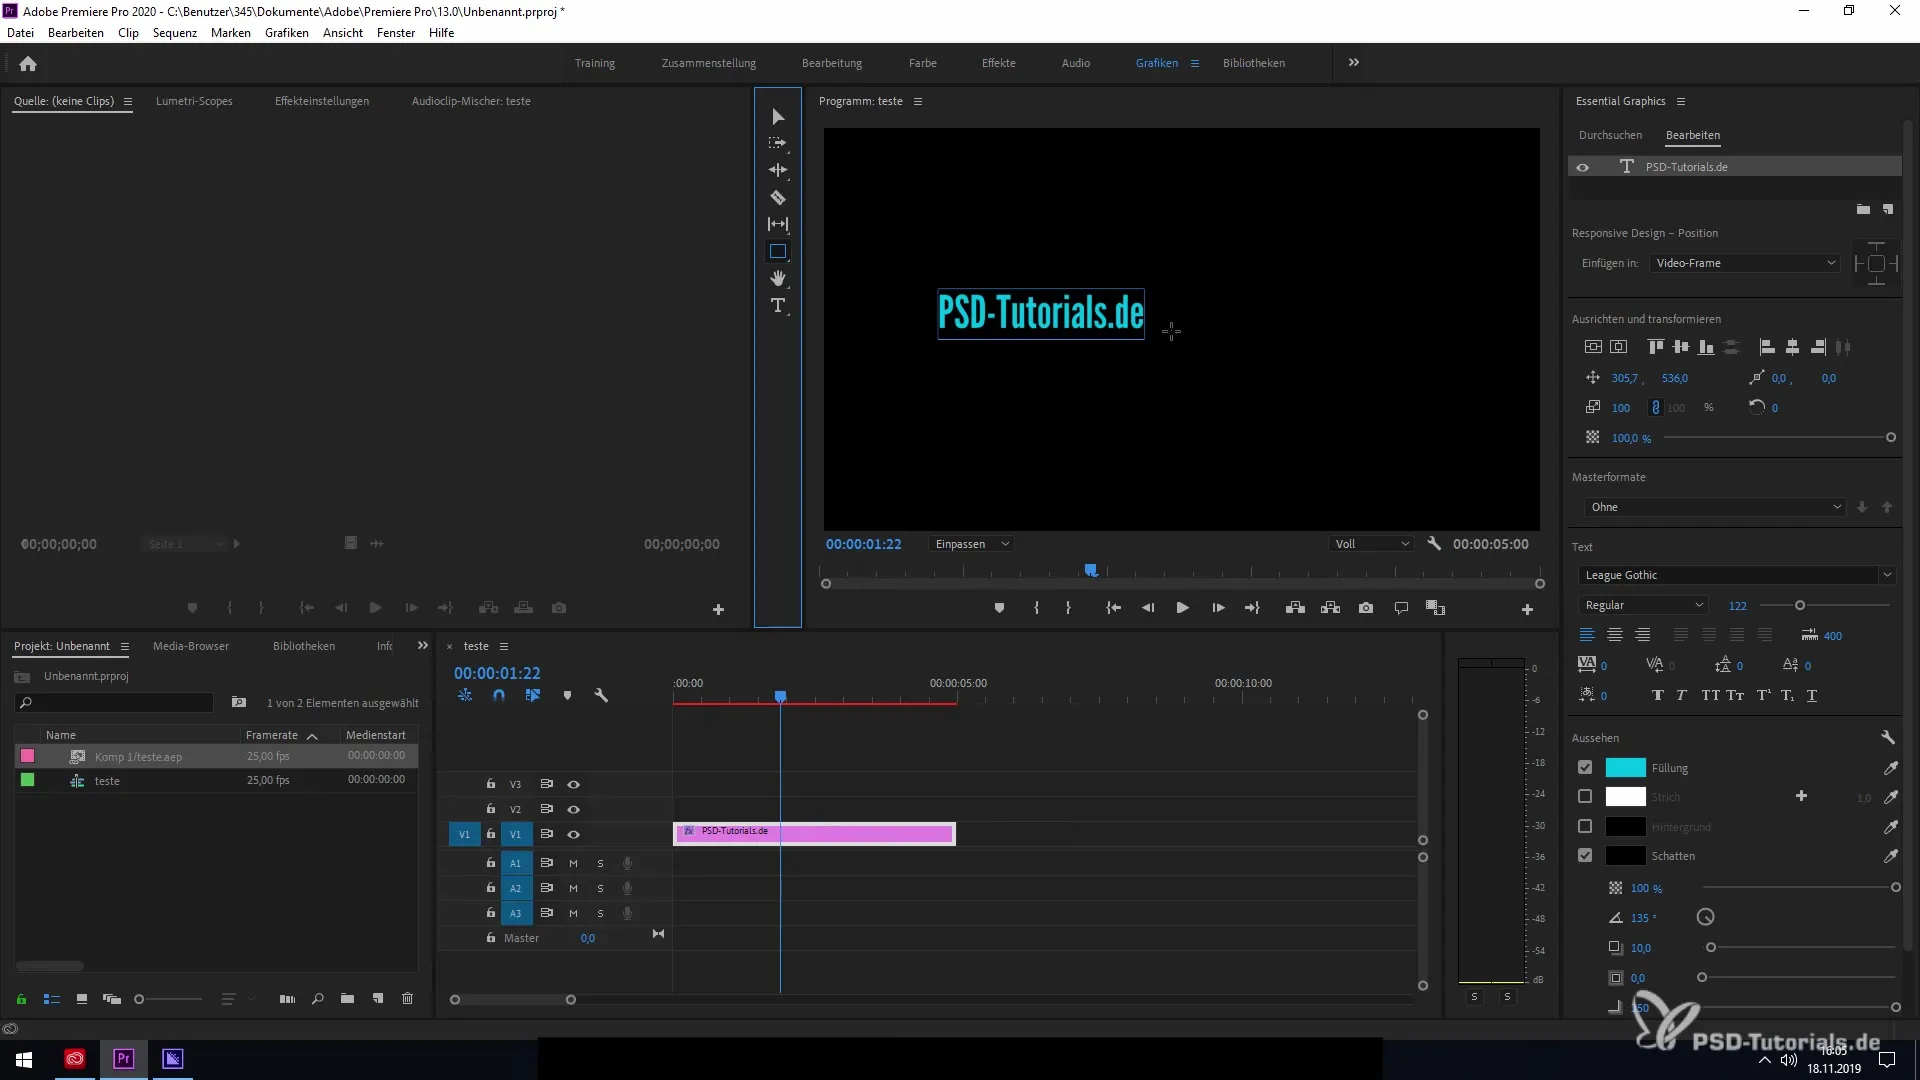The height and width of the screenshot is (1080, 1920).
Task: Select the Track Select Forward tool
Action: [778, 143]
